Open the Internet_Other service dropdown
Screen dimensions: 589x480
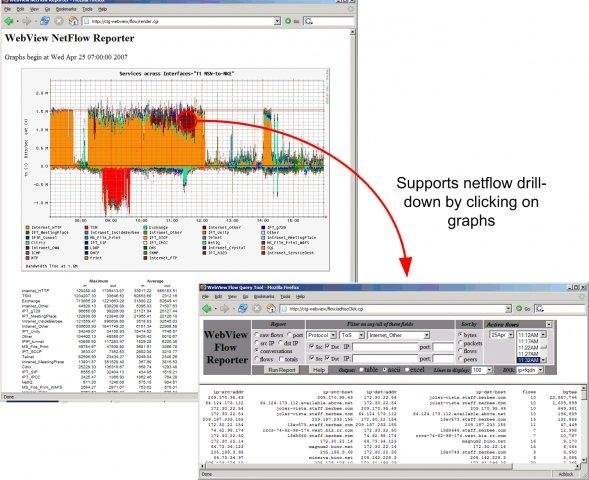[x=399, y=335]
